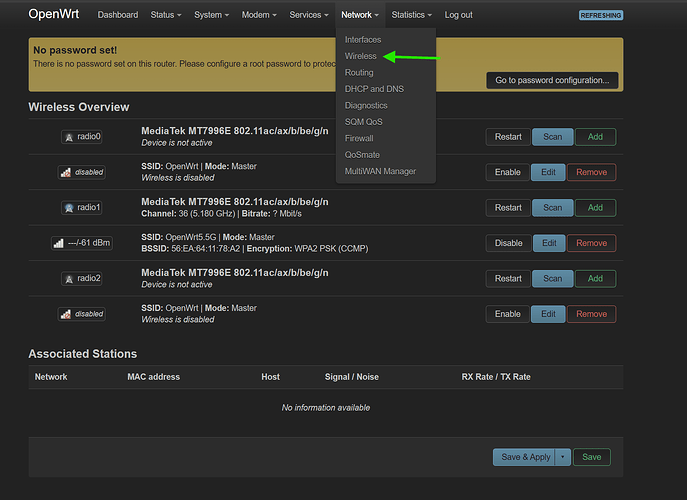The height and width of the screenshot is (500, 687).
Task: Click the Network column header
Action: pos(51,377)
